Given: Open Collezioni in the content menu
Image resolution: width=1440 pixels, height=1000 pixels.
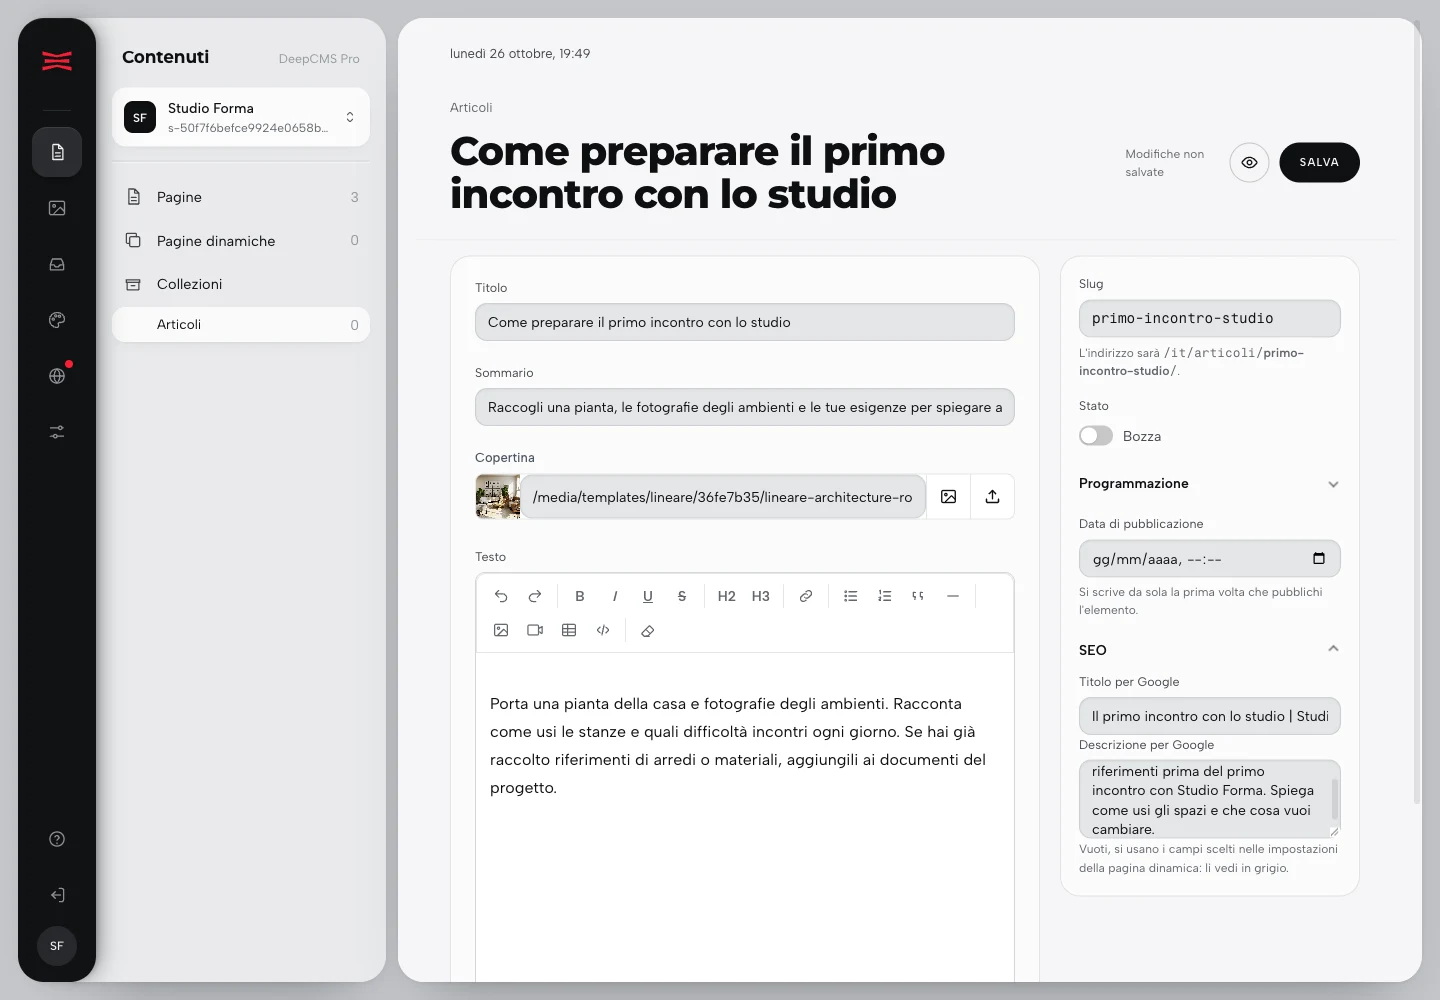Looking at the screenshot, I should click(241, 284).
